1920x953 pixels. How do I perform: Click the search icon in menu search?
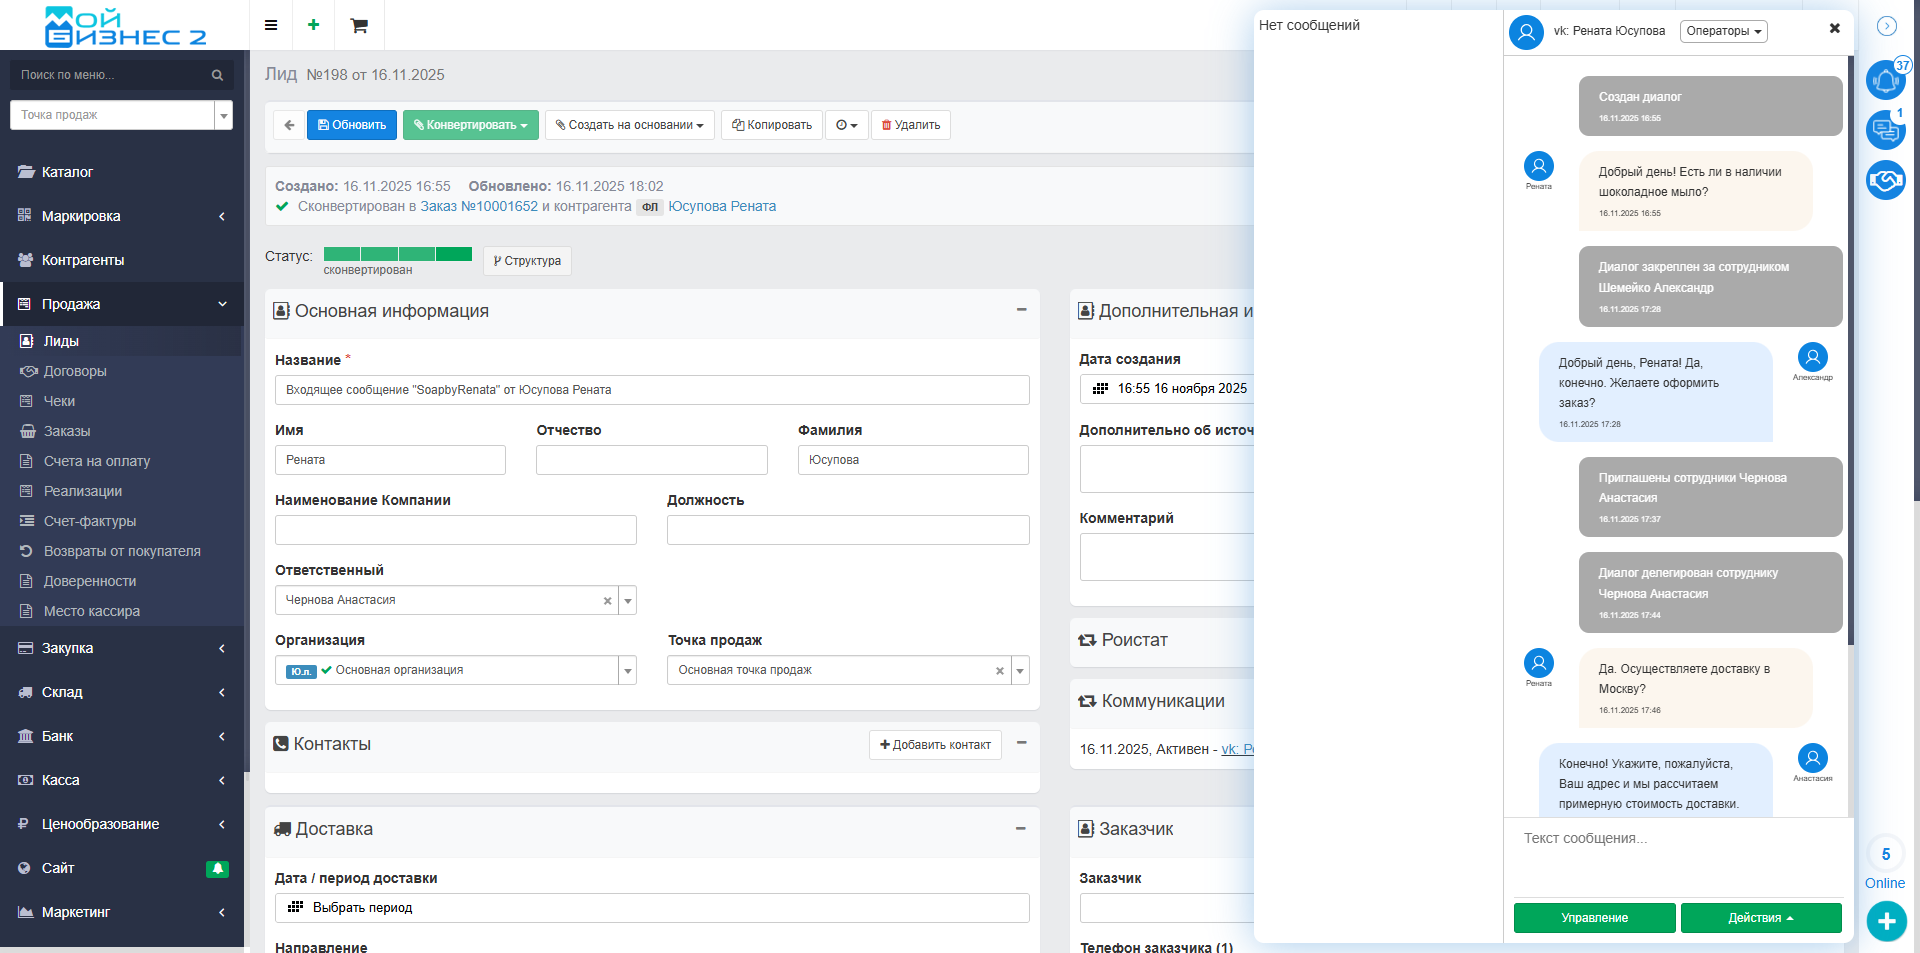coord(217,75)
